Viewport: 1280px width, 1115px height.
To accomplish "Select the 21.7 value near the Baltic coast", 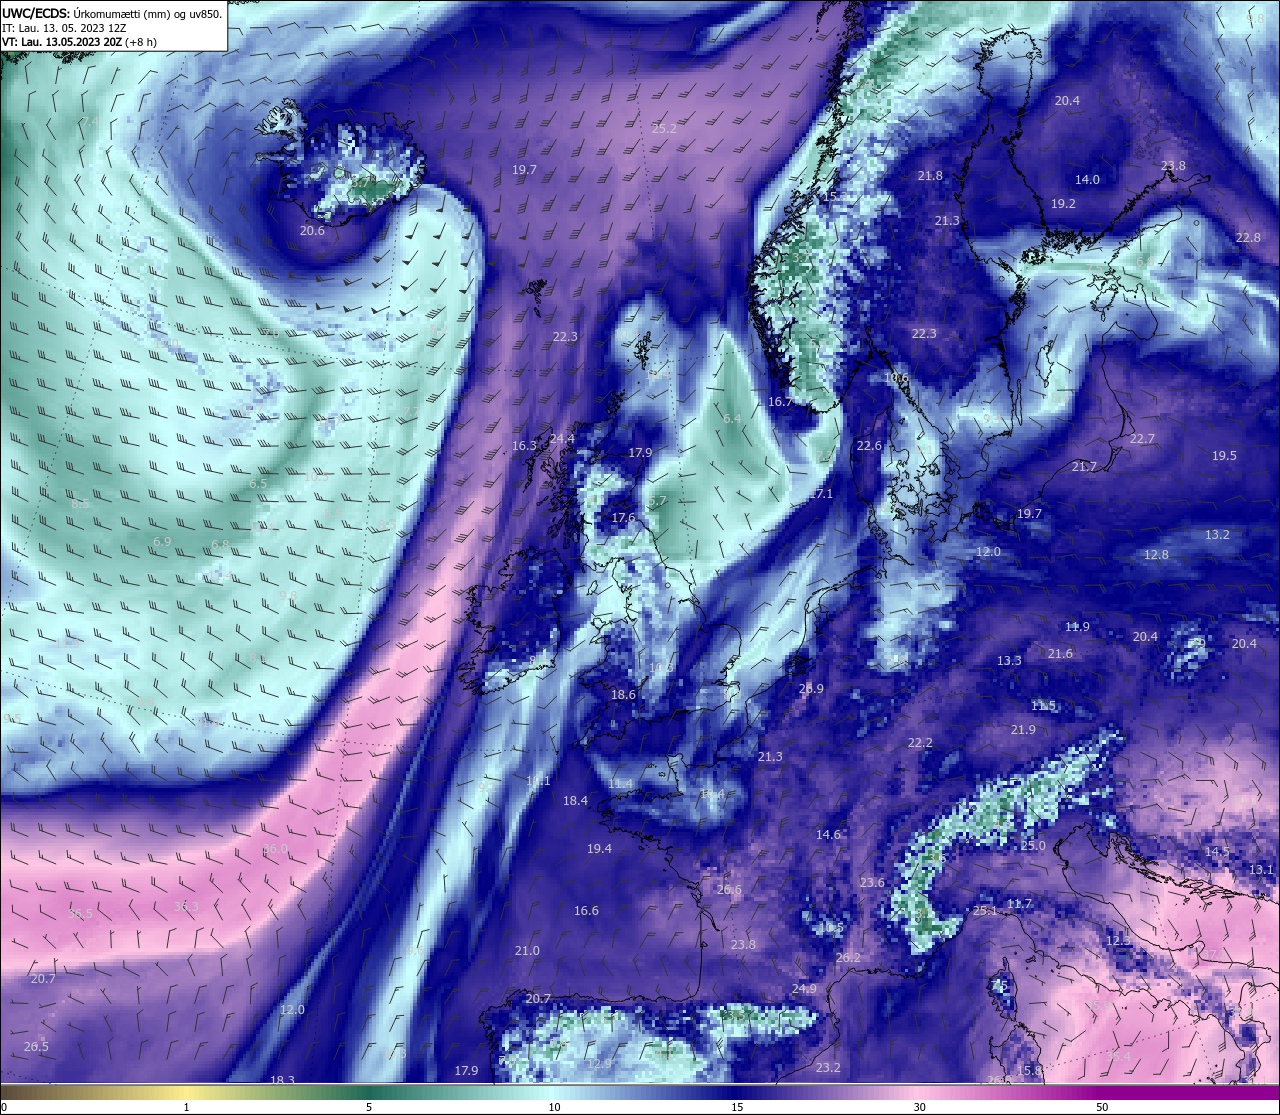I will [1084, 467].
